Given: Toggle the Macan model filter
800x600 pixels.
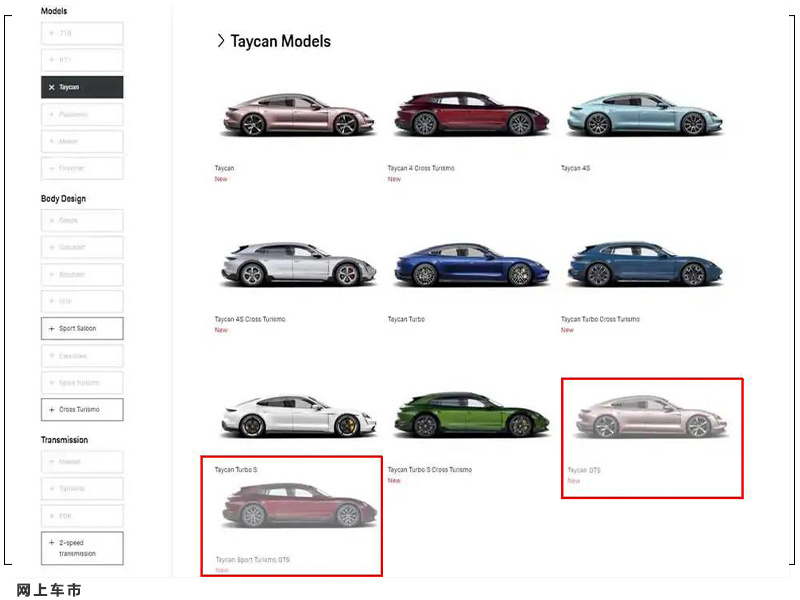Looking at the screenshot, I should (82, 141).
